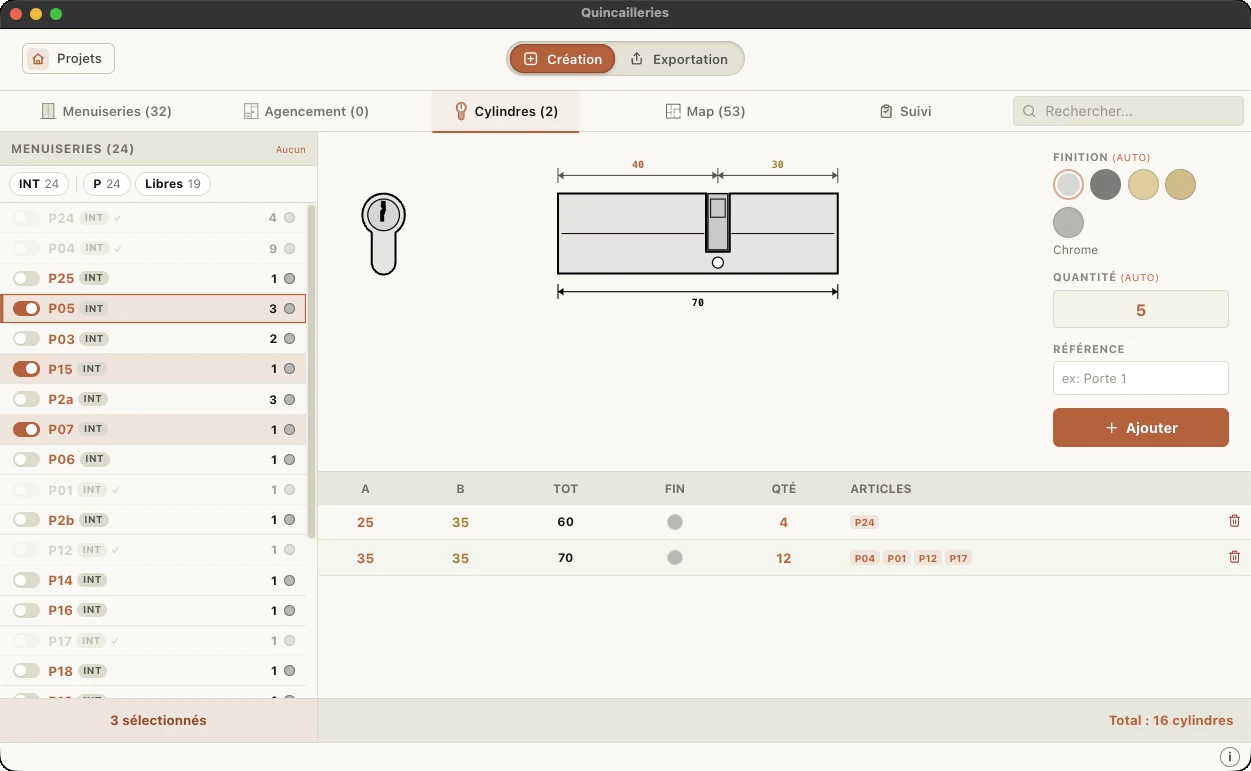Click the P 24 filter chip

107,184
